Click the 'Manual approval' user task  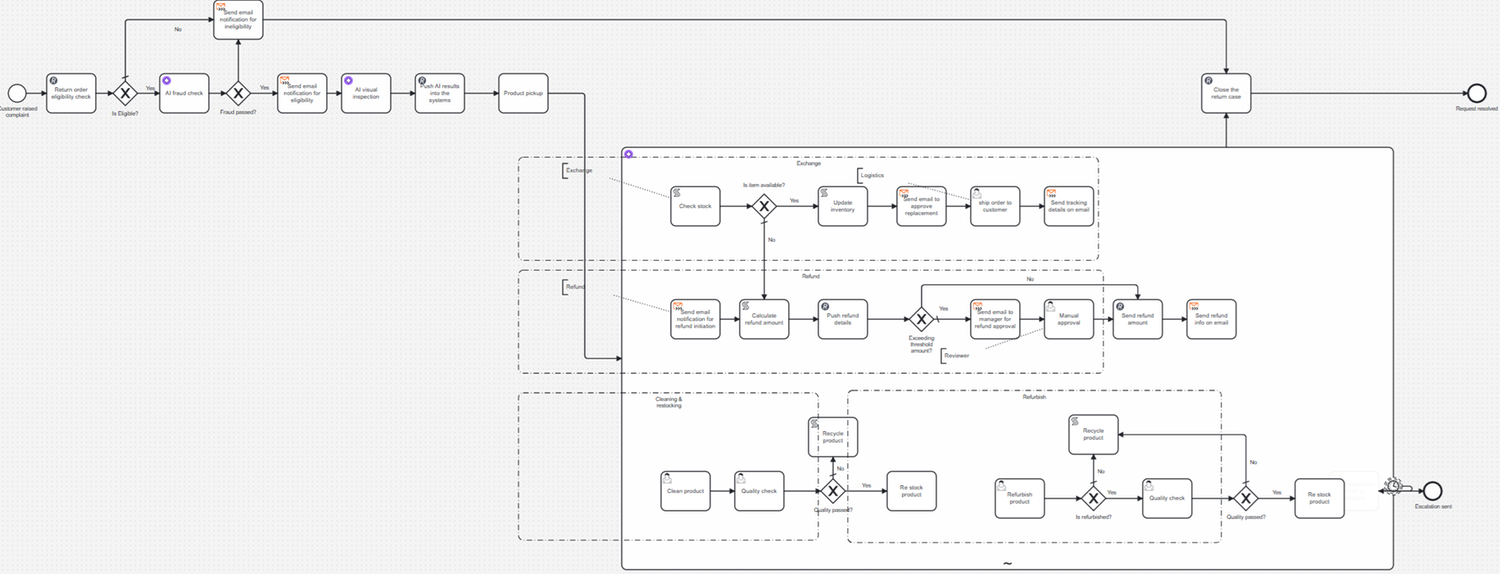click(1069, 320)
